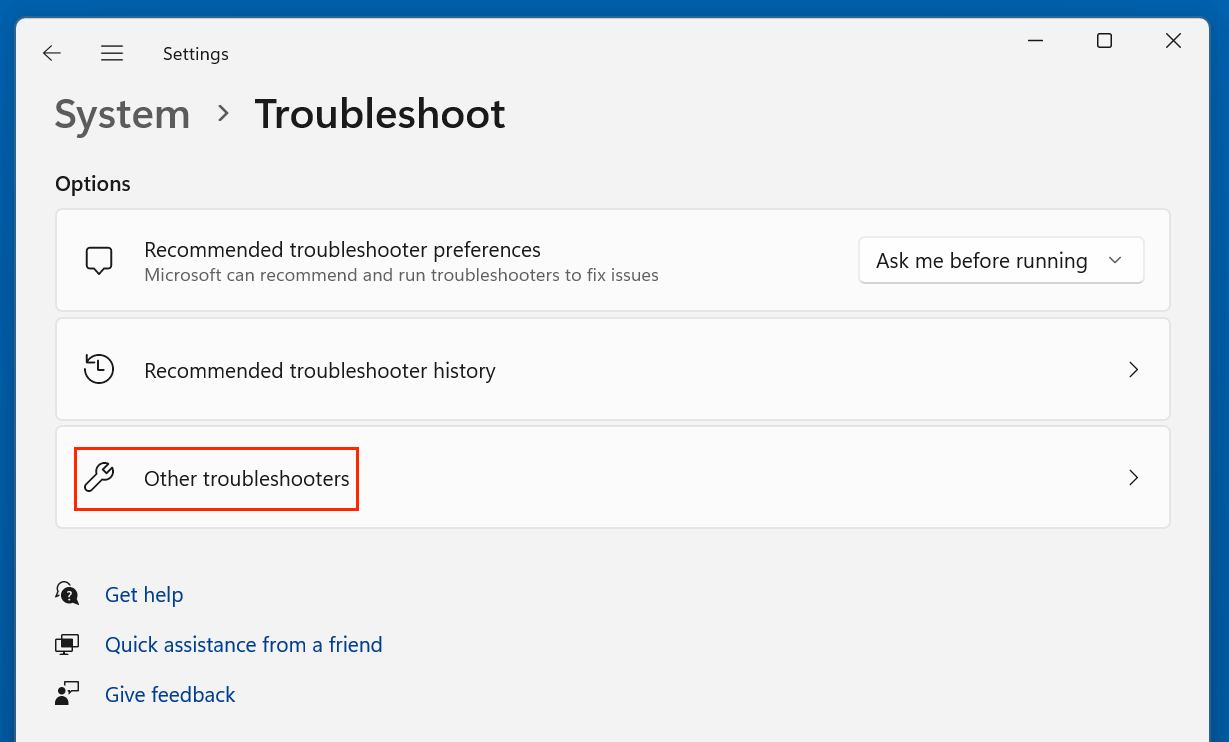Click the Give feedback link
The width and height of the screenshot is (1229, 742).
170,695
